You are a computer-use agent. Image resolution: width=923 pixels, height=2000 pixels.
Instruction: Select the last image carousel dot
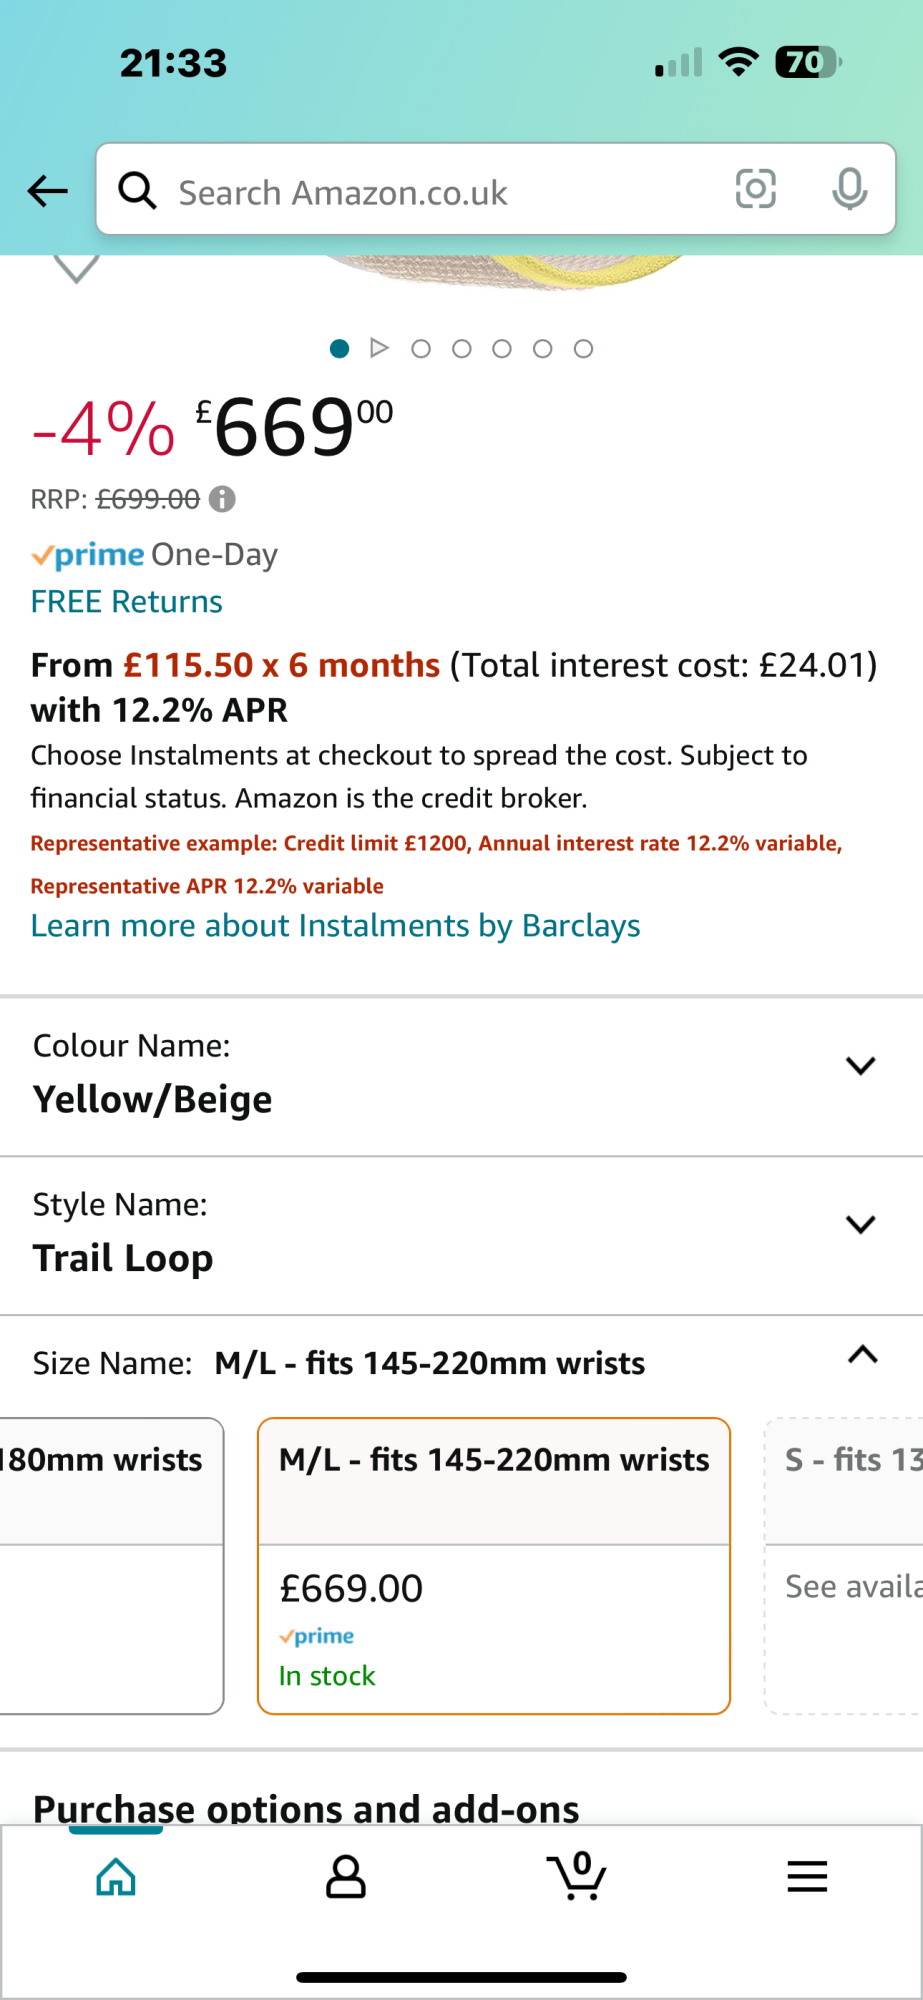click(583, 349)
